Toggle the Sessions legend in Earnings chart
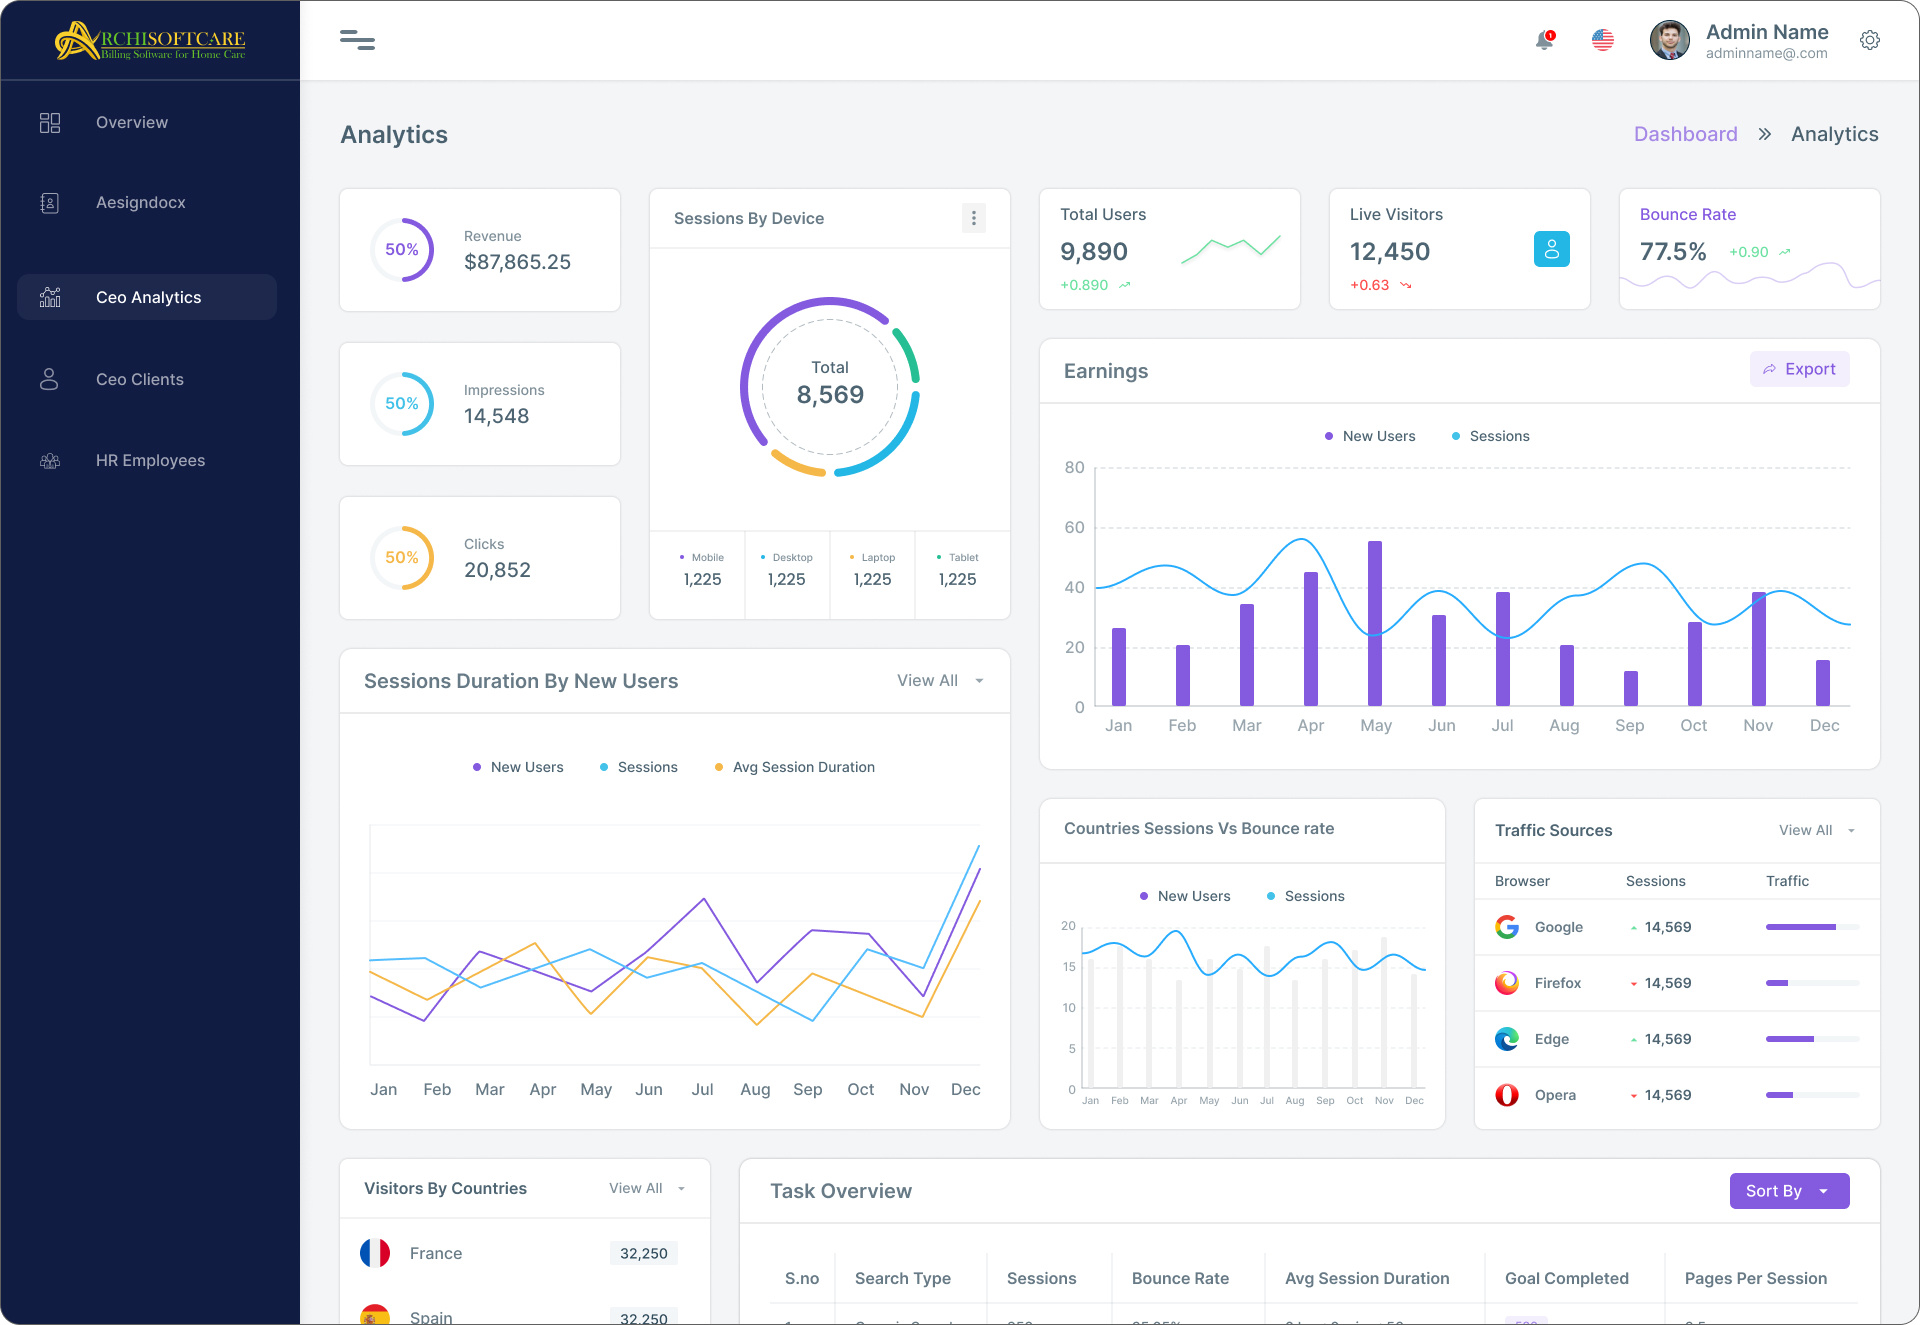The image size is (1920, 1325). pyautogui.click(x=1491, y=436)
